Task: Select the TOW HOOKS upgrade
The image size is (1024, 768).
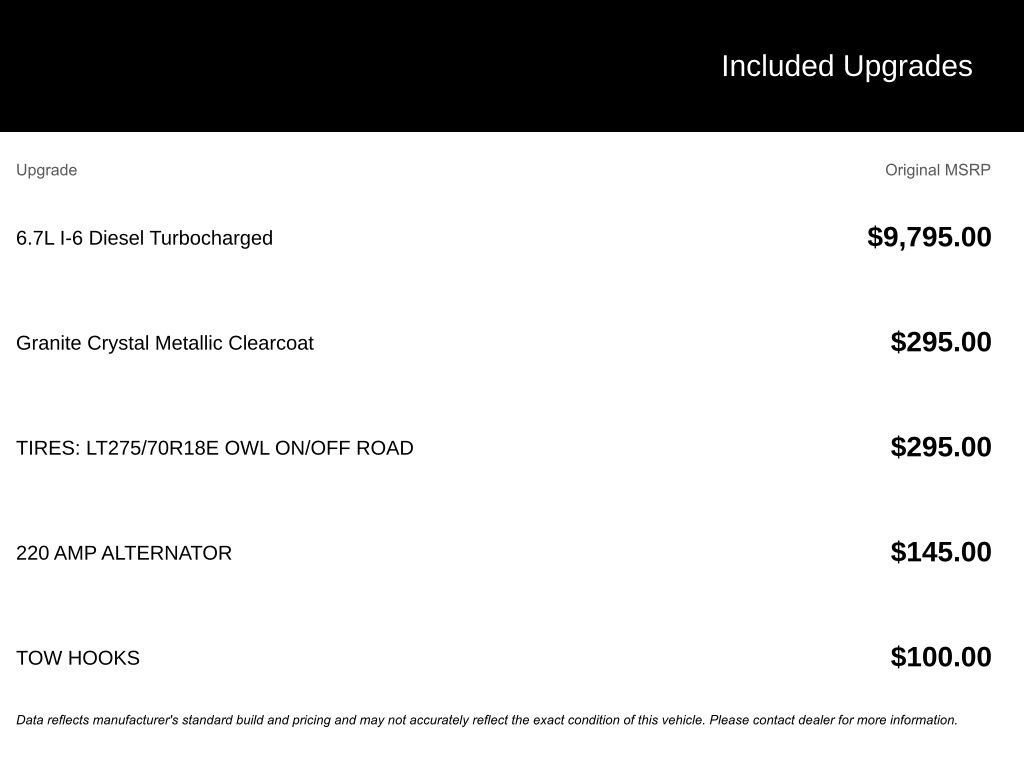Action: pos(78,658)
